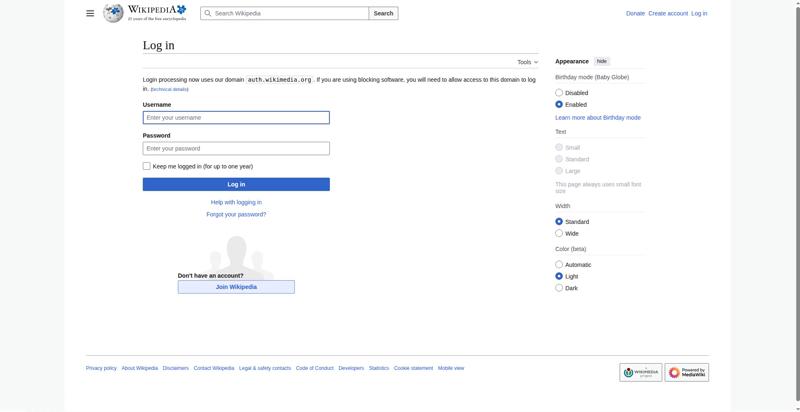Hide the Appearance panel
Viewport: 800px width, 412px height.
[601, 61]
